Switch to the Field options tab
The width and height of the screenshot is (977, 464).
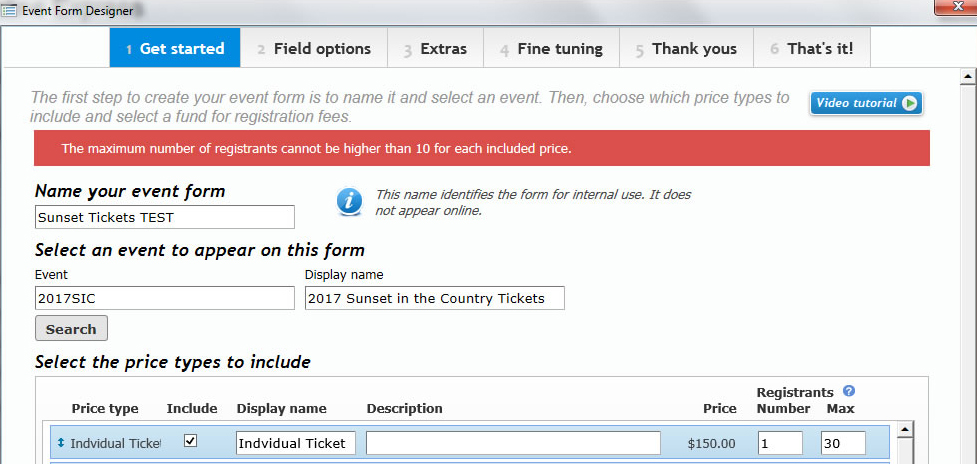(314, 49)
